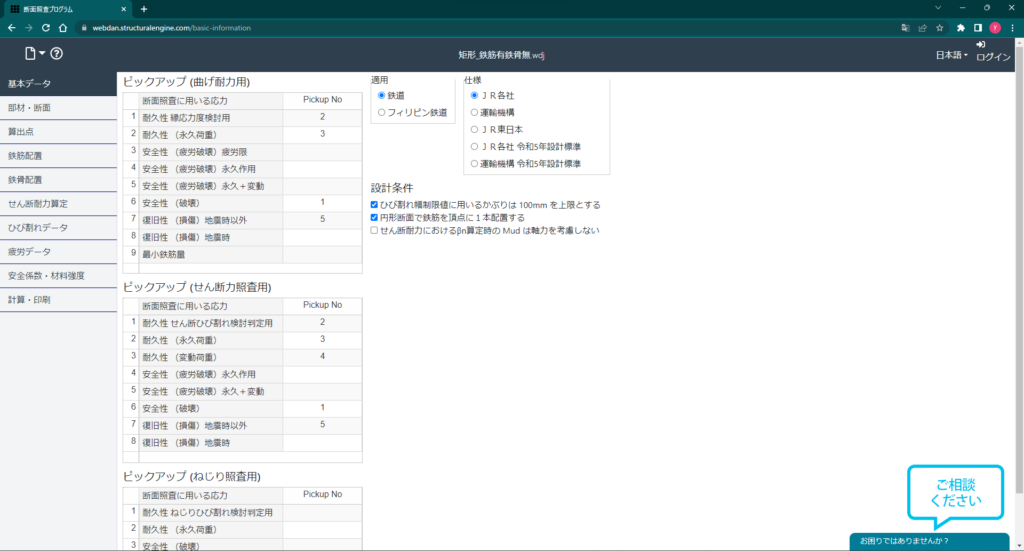Open the browser side panel icon
Viewport: 1024px width, 551px height.
tap(978, 28)
